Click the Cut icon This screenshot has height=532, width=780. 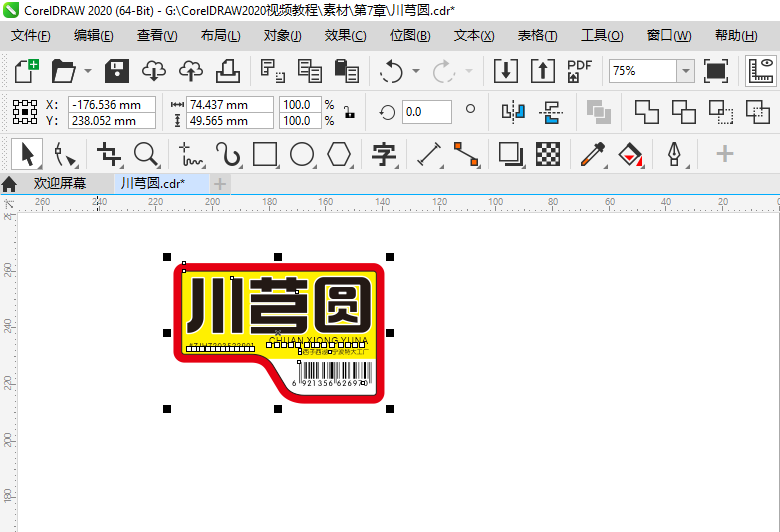[x=273, y=71]
